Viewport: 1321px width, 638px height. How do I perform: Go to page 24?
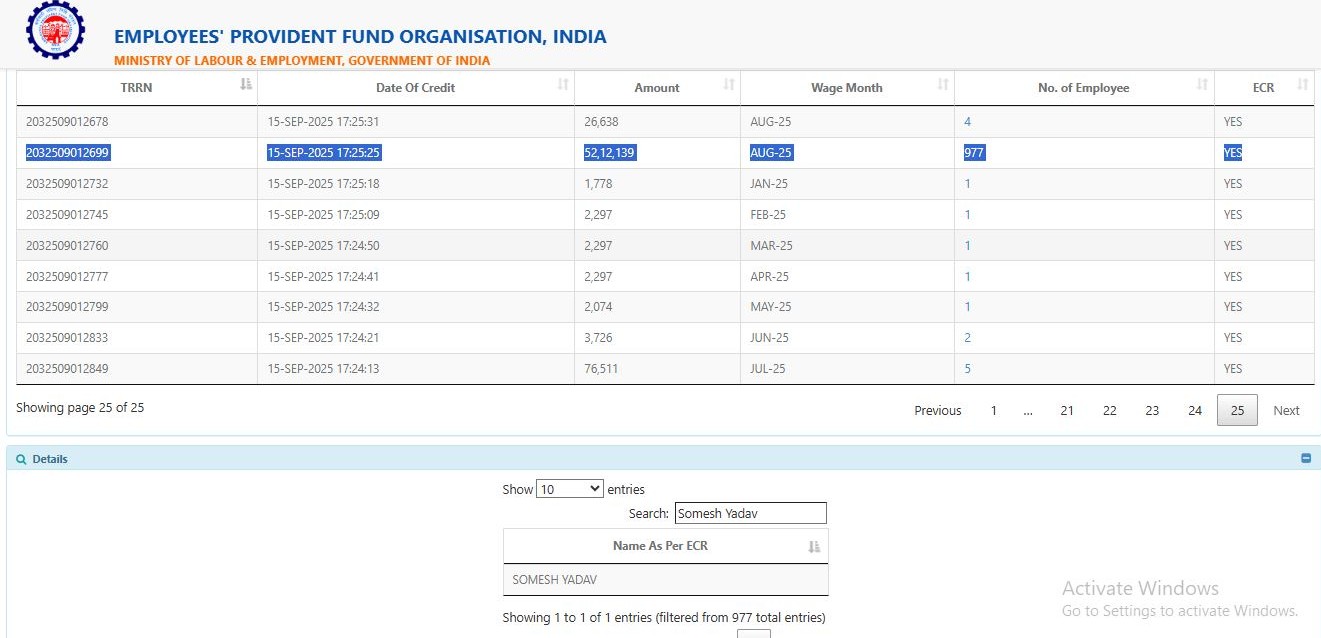[1194, 411]
